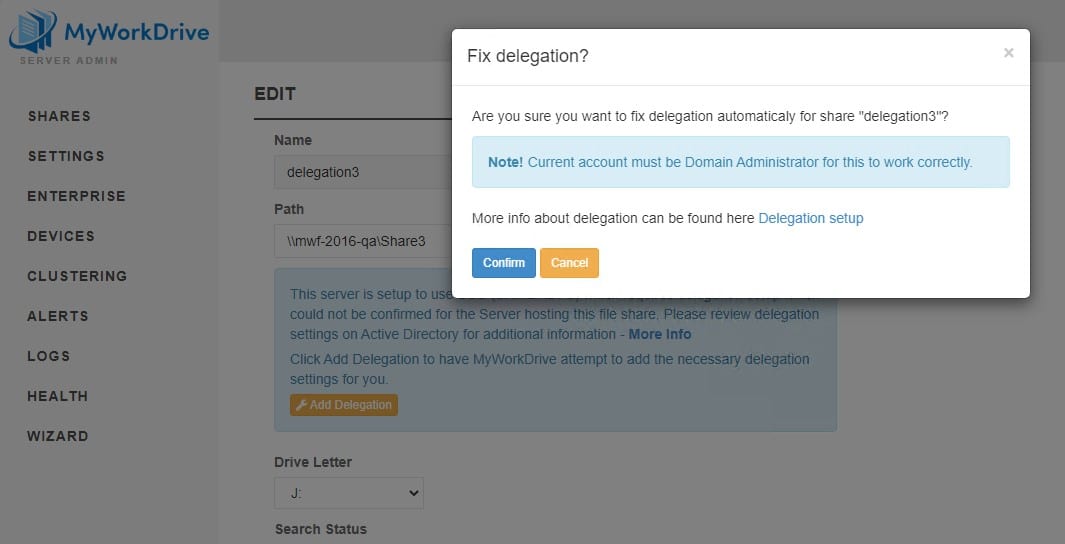Open the Enterprise menu item

point(76,196)
